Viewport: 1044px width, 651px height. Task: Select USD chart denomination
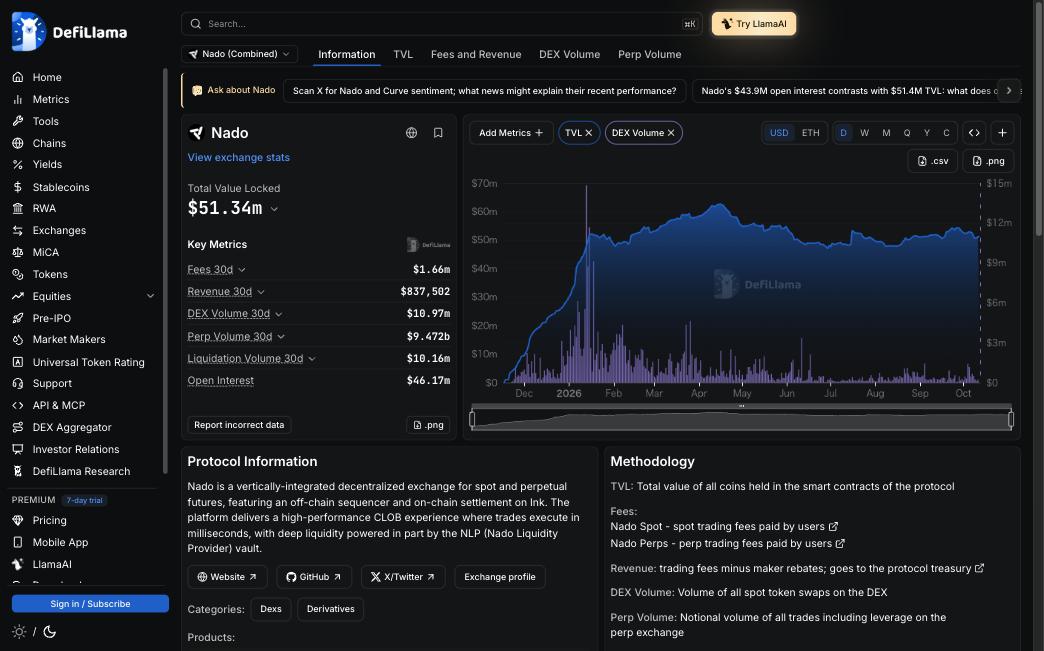click(x=779, y=133)
